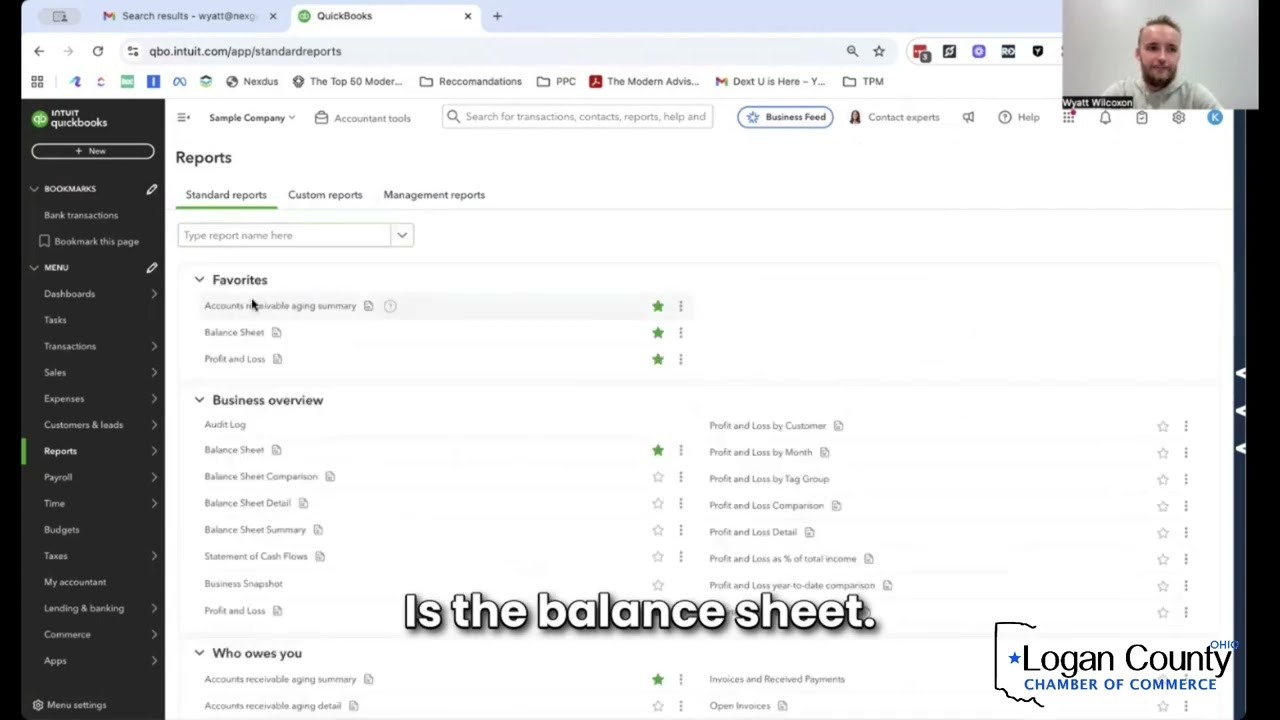Close the QuickBooks browser tab

(467, 16)
